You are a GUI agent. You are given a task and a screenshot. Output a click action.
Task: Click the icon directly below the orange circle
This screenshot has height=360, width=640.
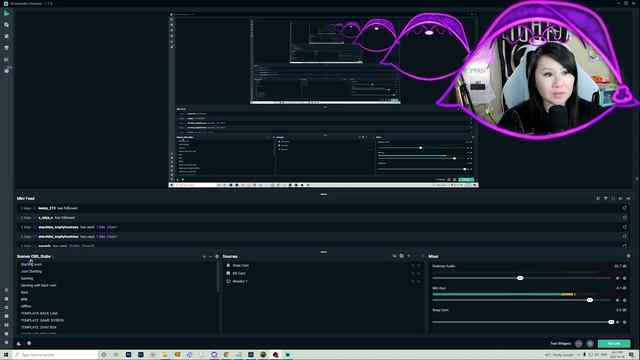[x=6, y=299]
